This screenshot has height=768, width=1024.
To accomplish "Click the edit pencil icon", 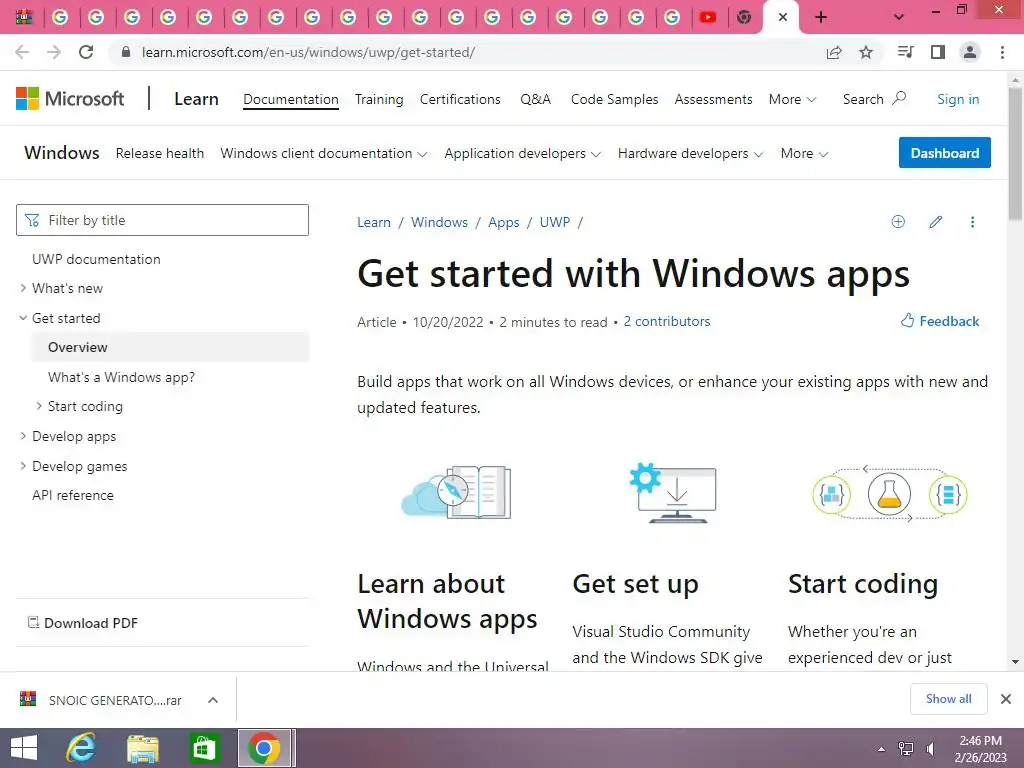I will [935, 222].
